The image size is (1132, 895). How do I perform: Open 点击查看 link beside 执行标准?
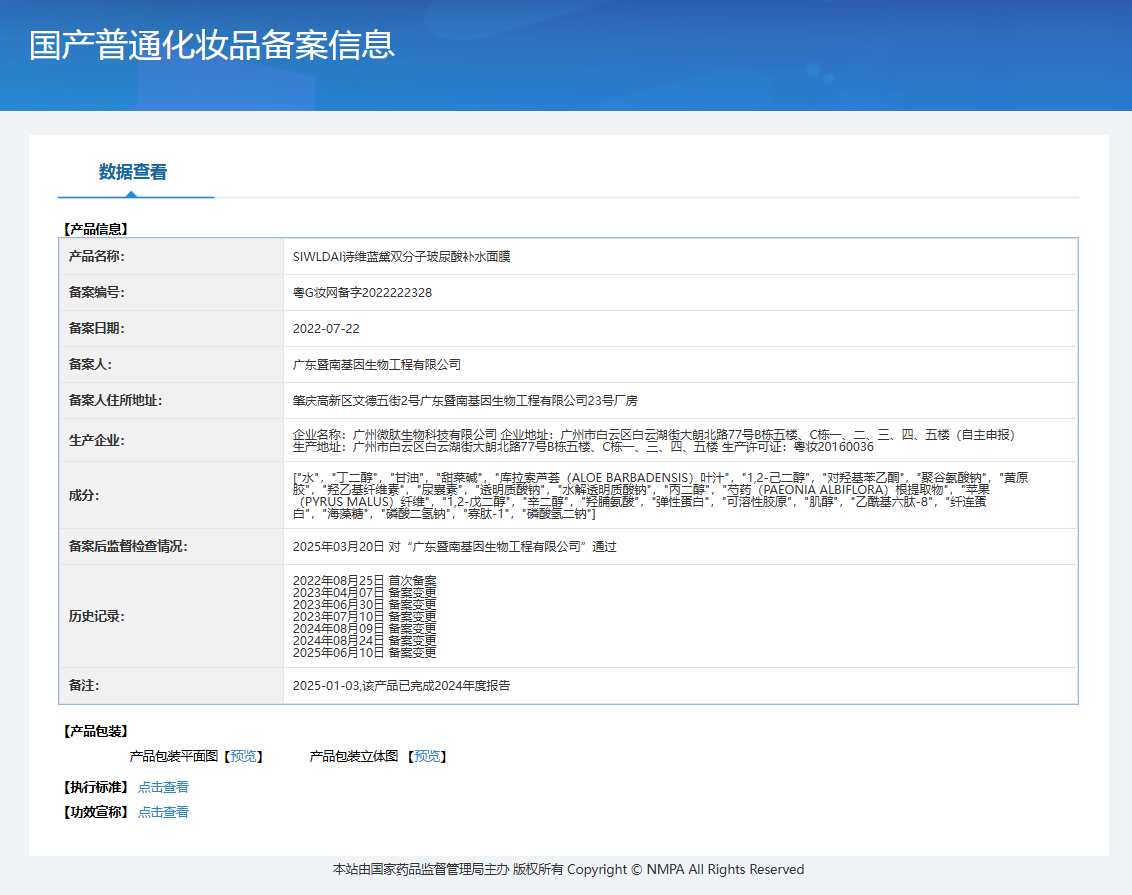pyautogui.click(x=163, y=787)
